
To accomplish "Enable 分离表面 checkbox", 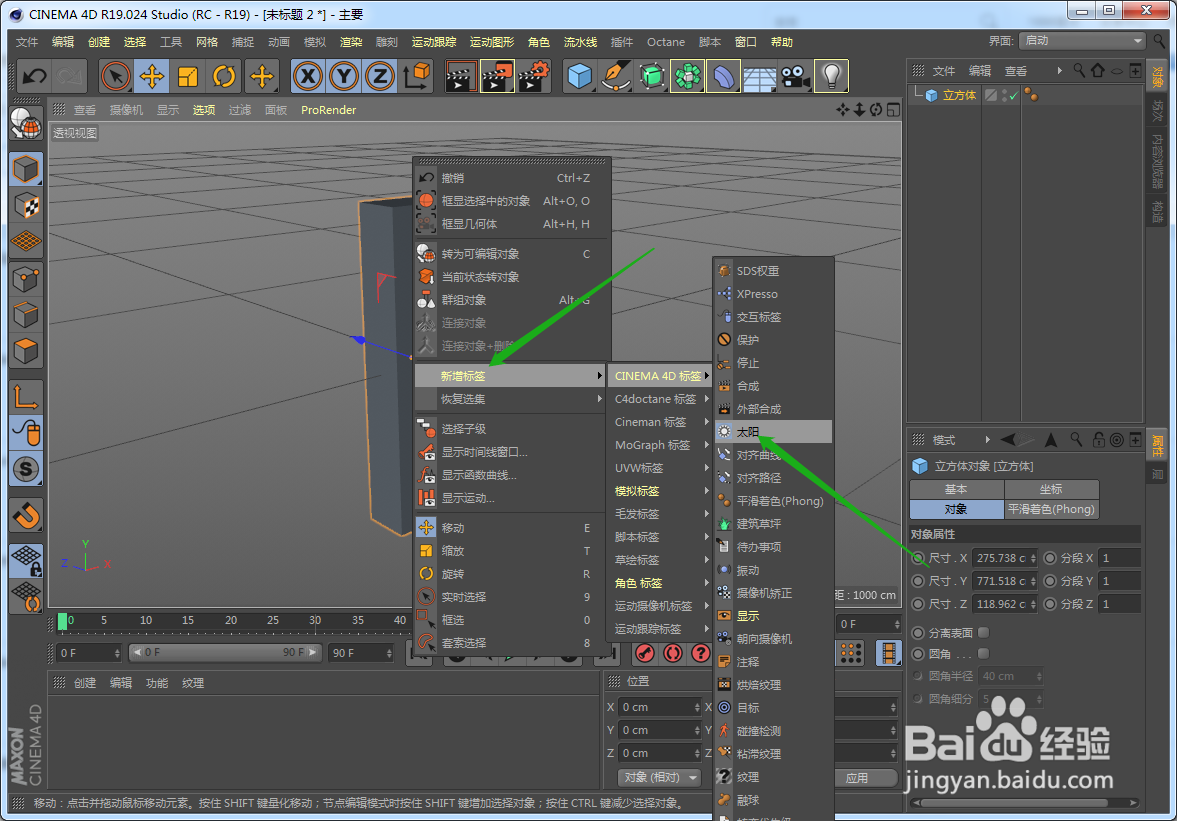I will pos(983,632).
